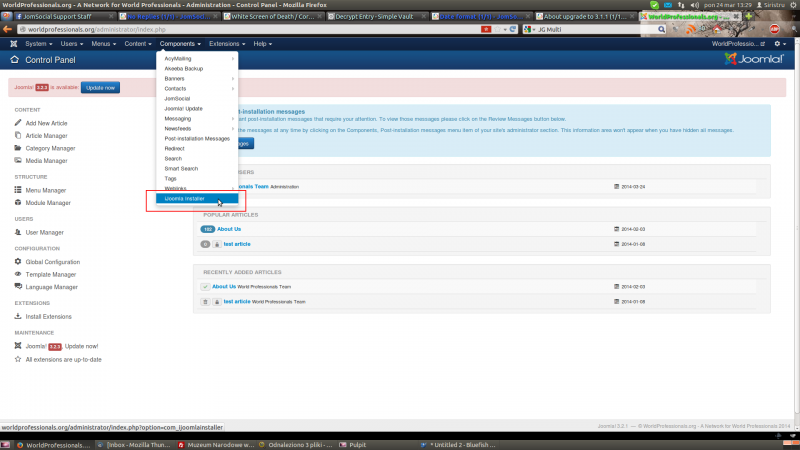
Task: Click the system tray volume icon
Action: coord(694,5)
